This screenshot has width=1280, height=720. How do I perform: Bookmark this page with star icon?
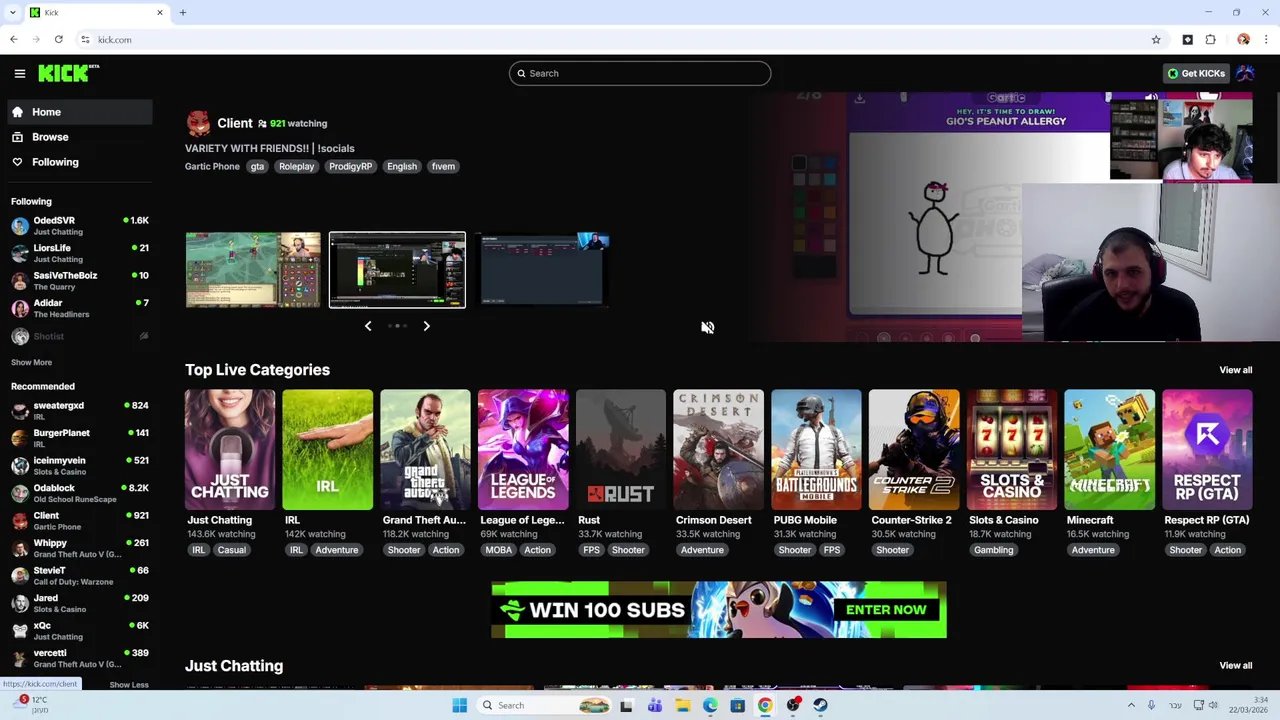(1156, 40)
